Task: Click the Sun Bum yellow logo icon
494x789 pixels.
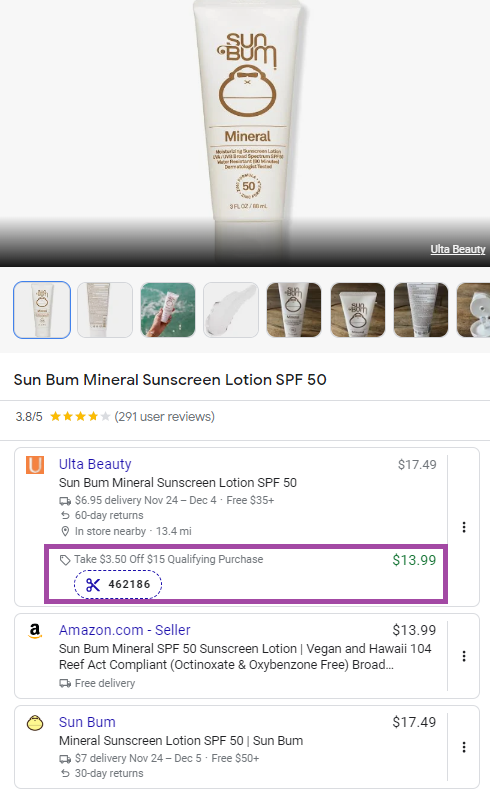Action: 35,723
